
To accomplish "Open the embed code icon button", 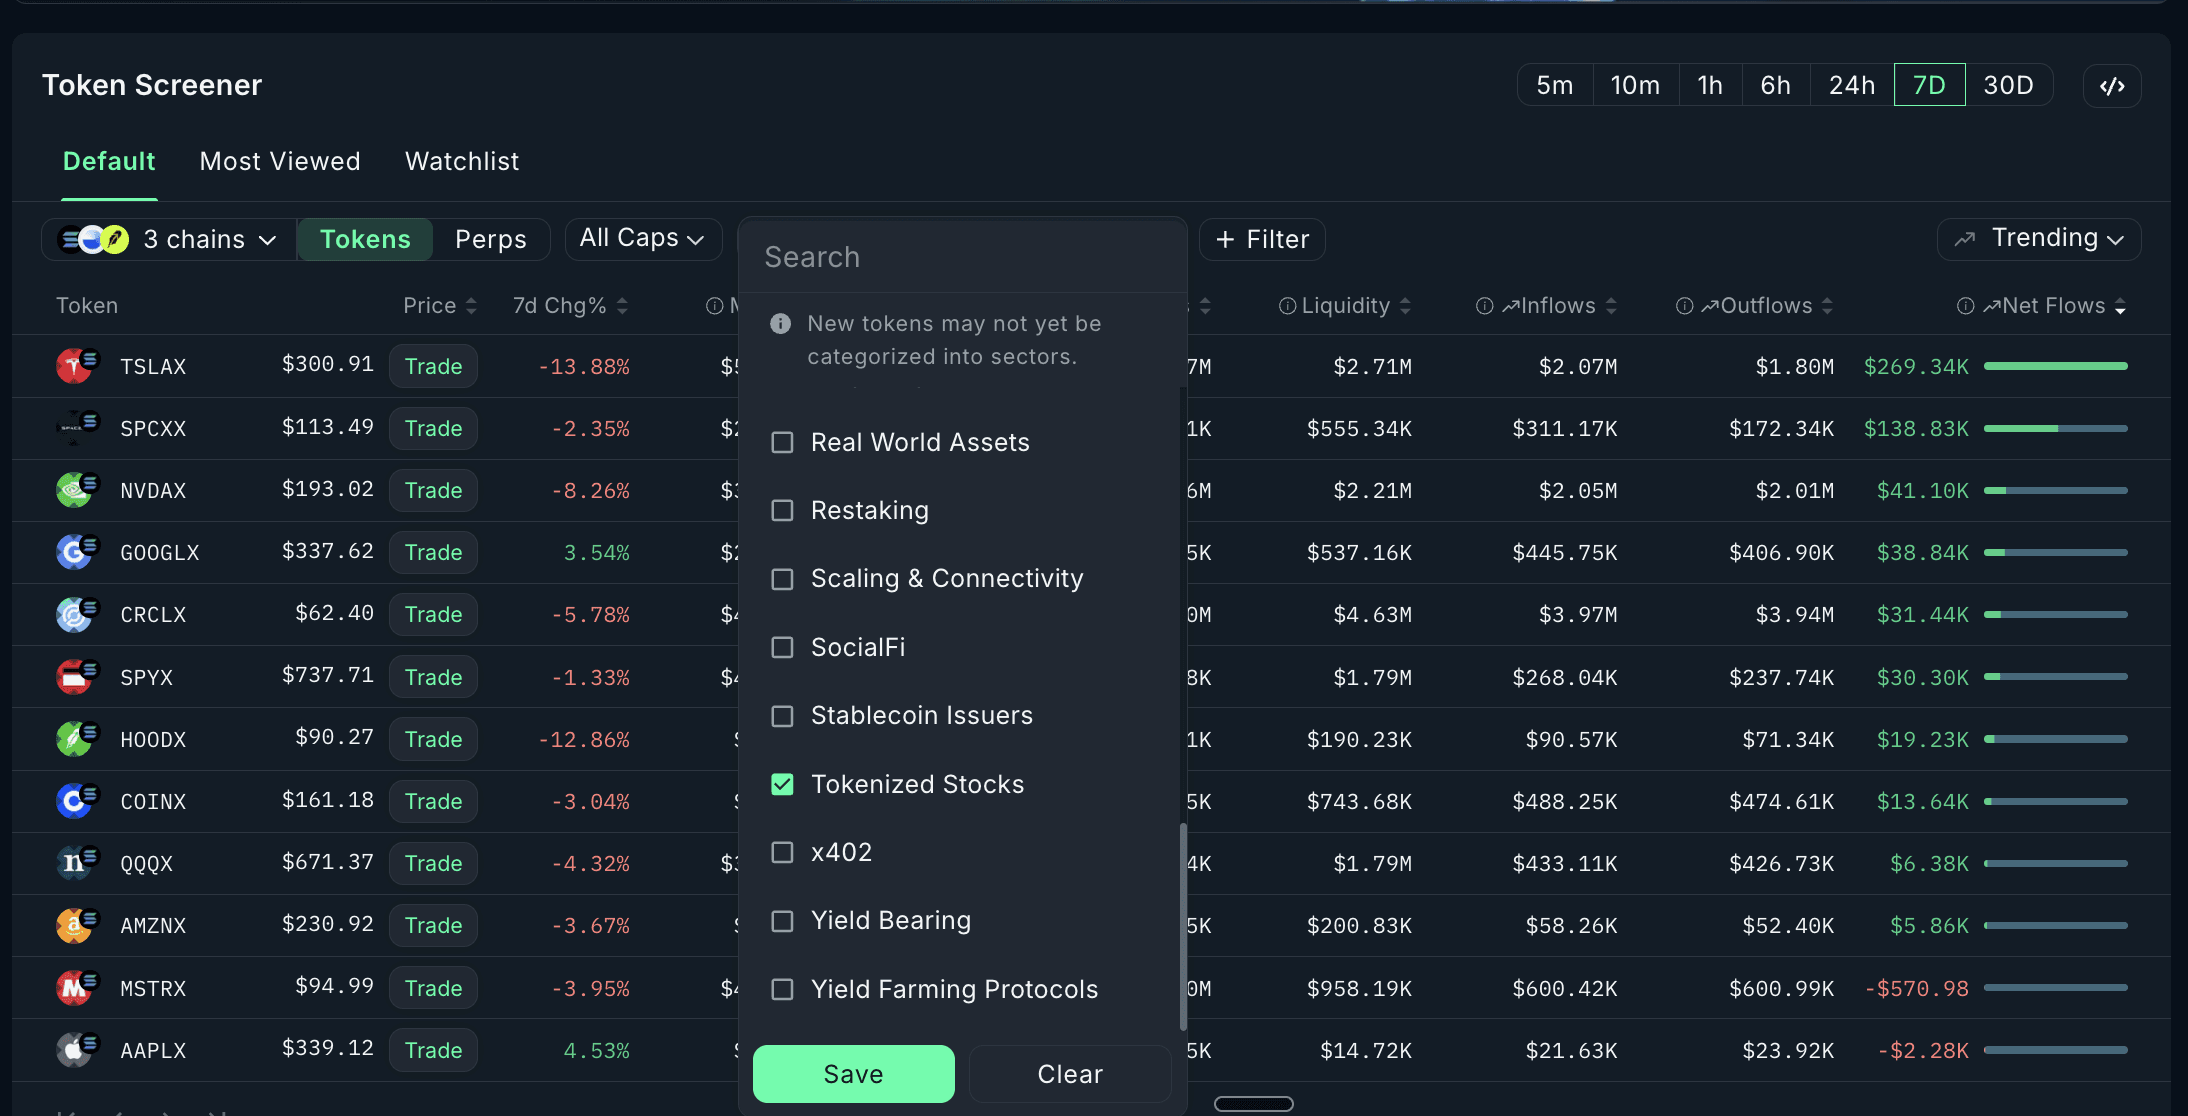I will click(2112, 86).
